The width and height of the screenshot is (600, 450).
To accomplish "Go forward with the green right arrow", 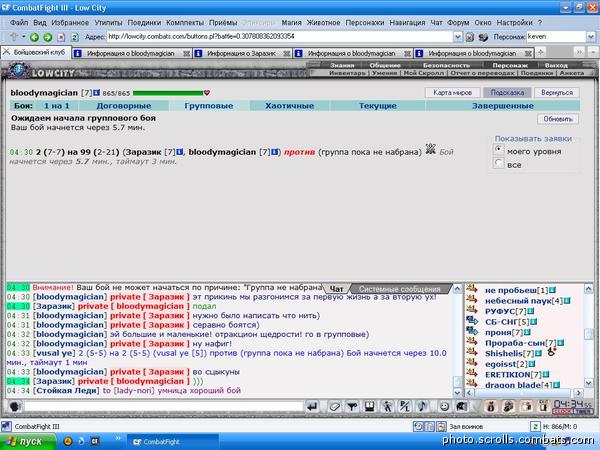I will [x=47, y=37].
